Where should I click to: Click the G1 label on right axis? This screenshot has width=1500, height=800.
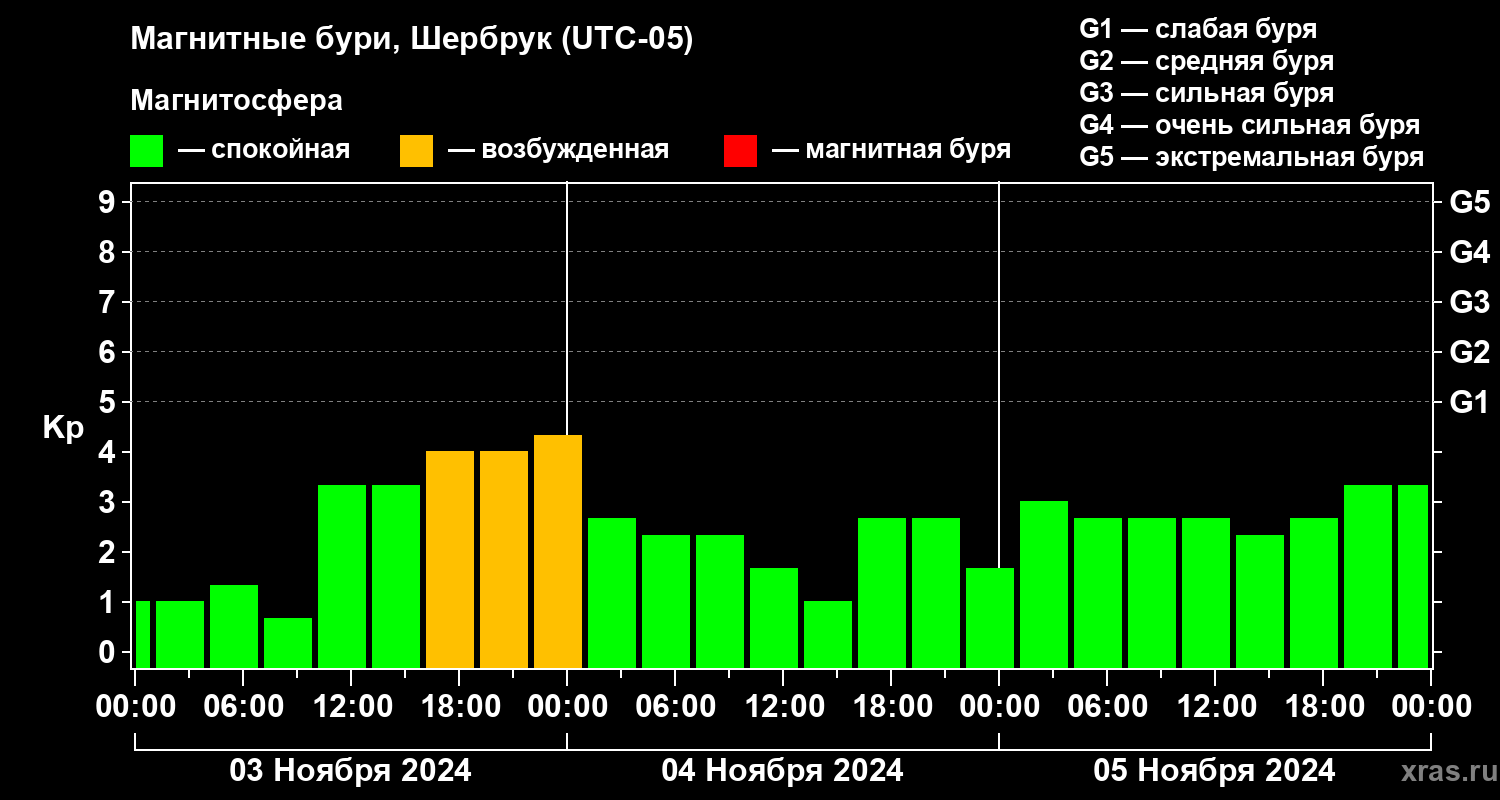click(x=1469, y=402)
